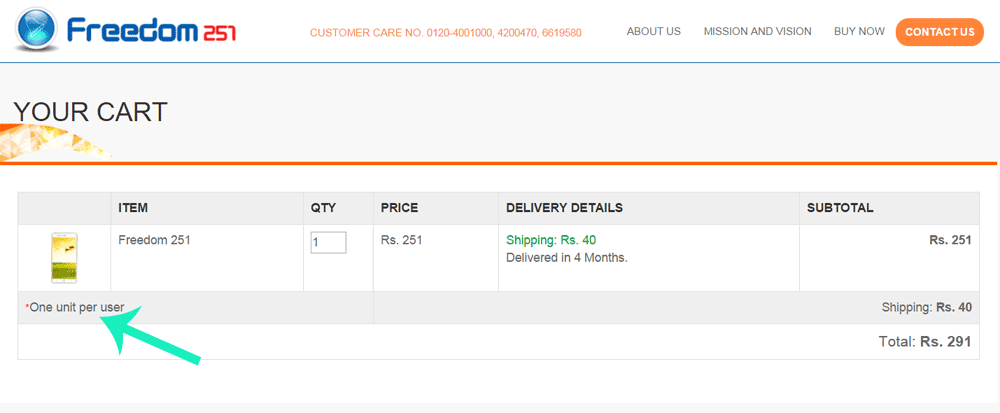Open the About Us menu item

[x=654, y=31]
